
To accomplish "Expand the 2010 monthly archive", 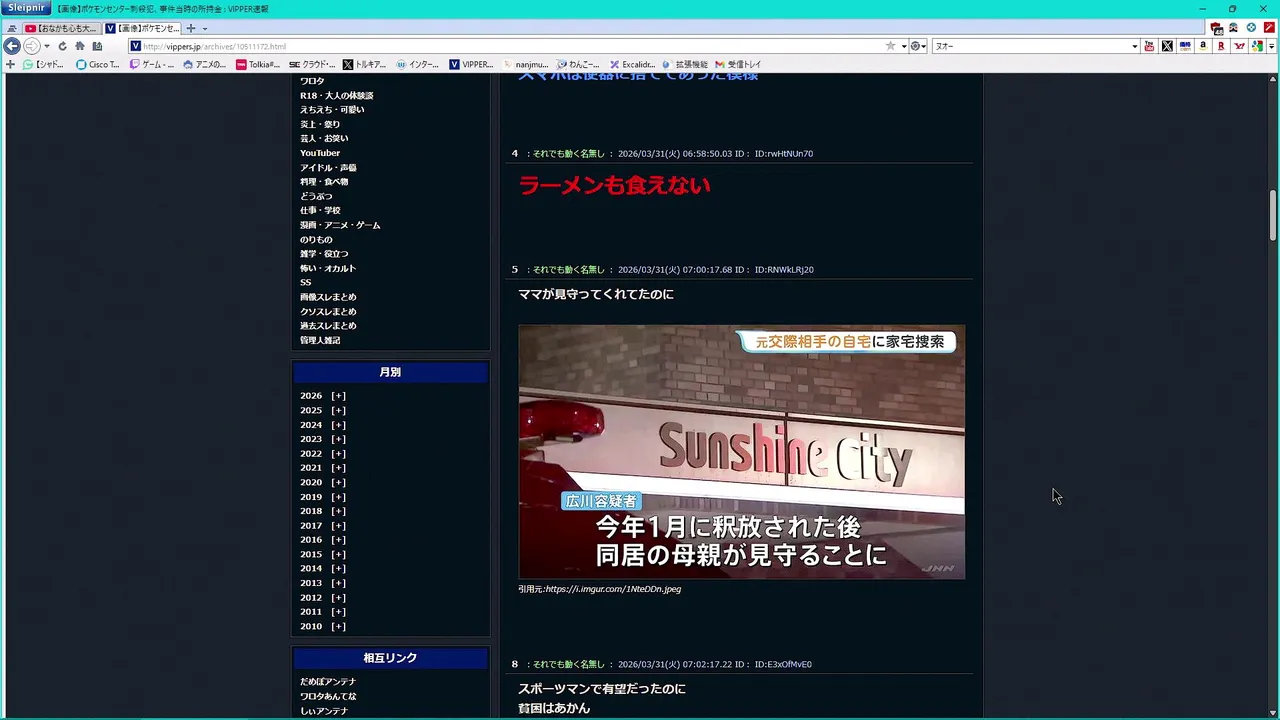I will coord(338,626).
